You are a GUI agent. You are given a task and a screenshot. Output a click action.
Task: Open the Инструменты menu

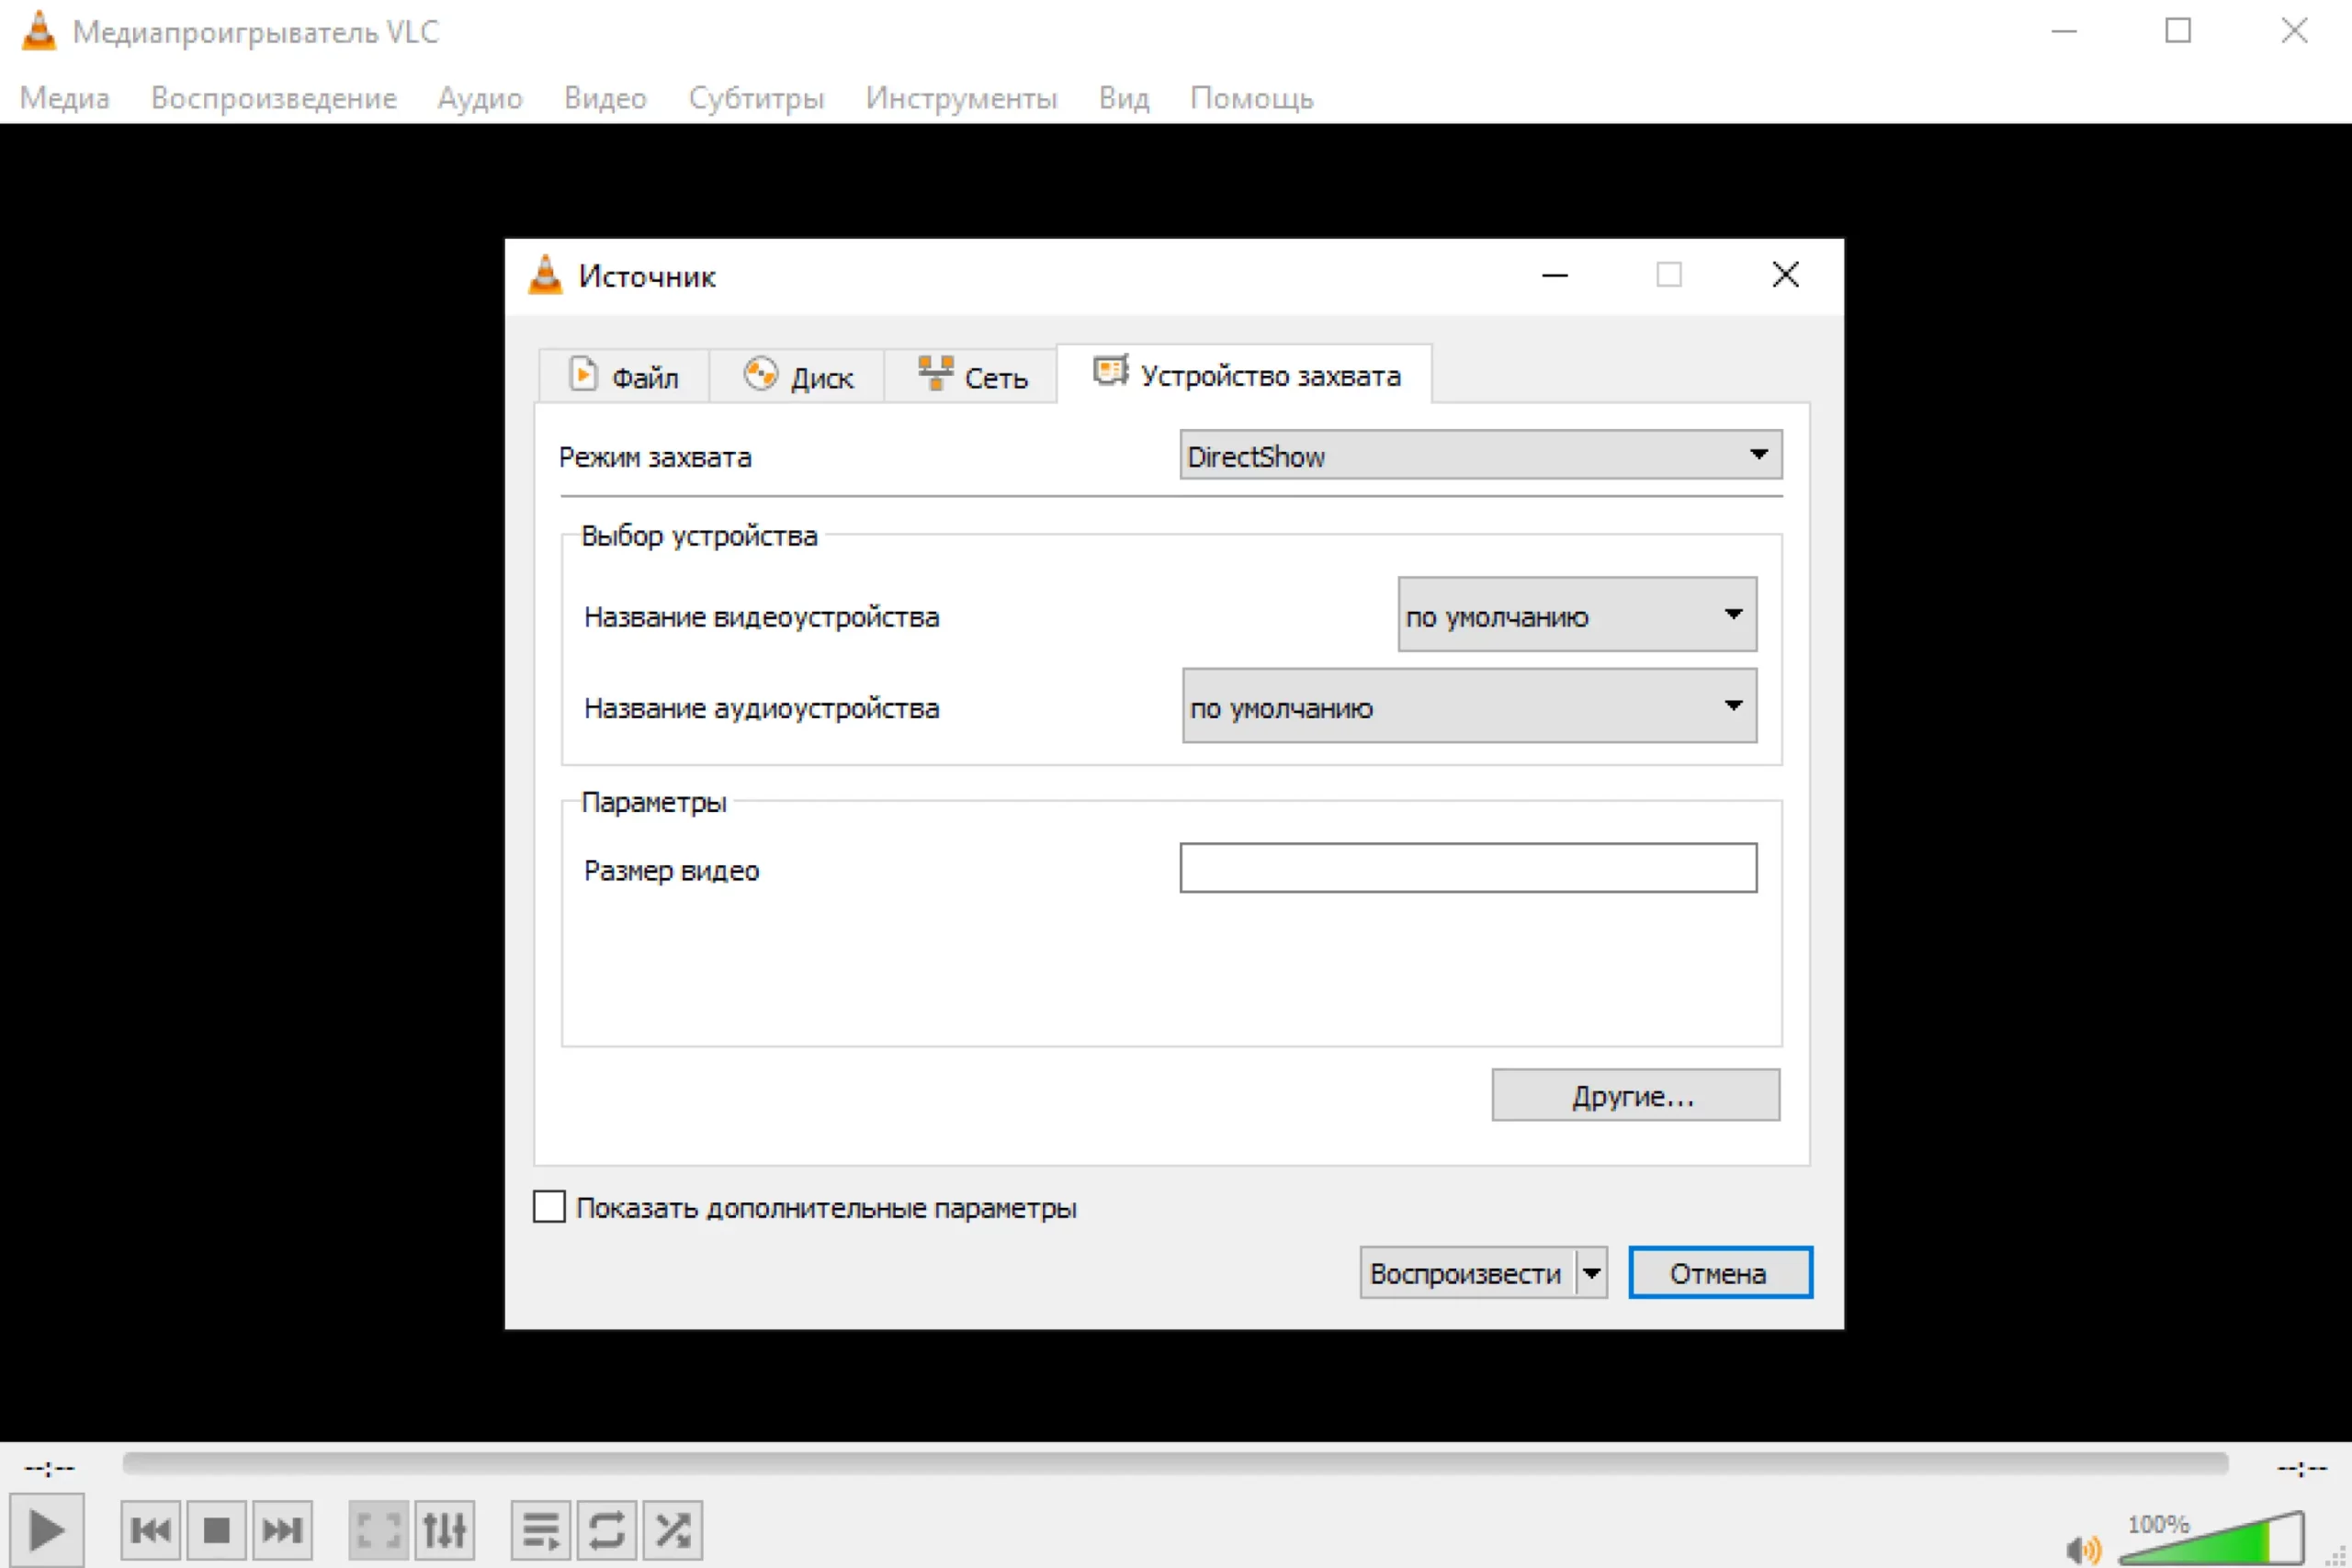[x=960, y=98]
